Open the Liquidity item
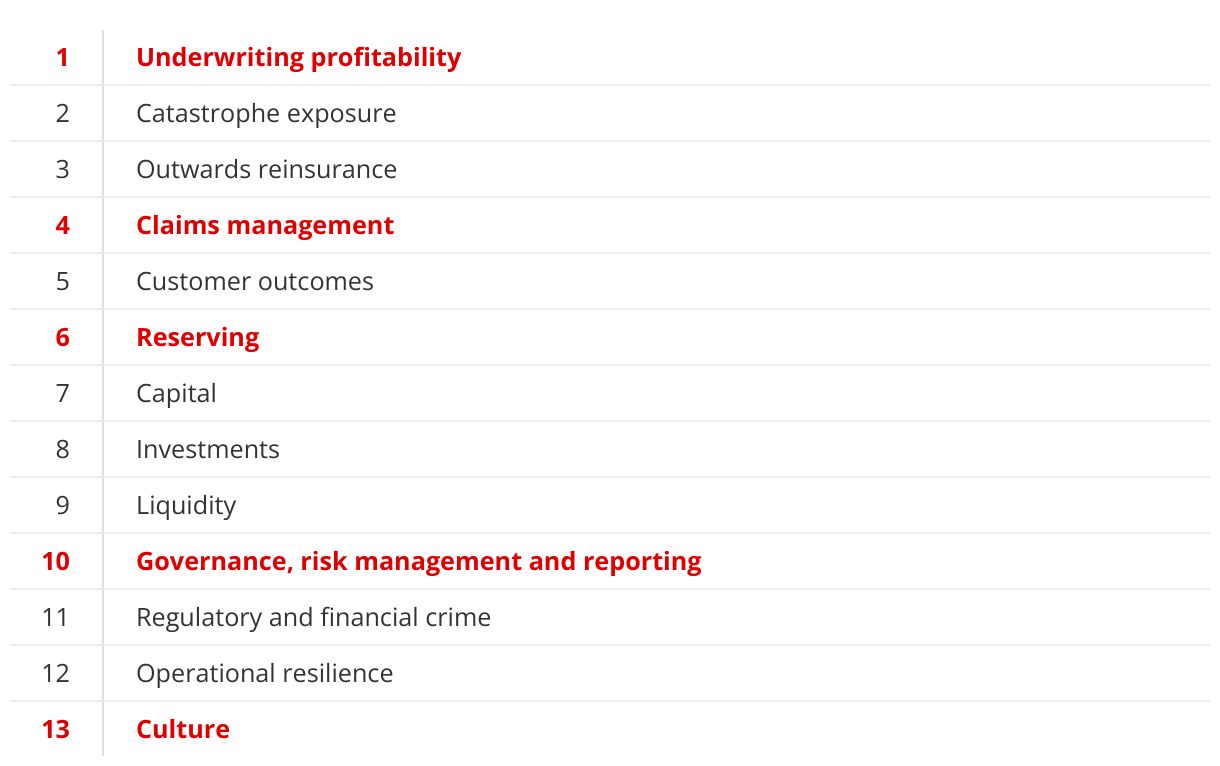Image resolution: width=1220 pixels, height=766 pixels. pos(186,505)
